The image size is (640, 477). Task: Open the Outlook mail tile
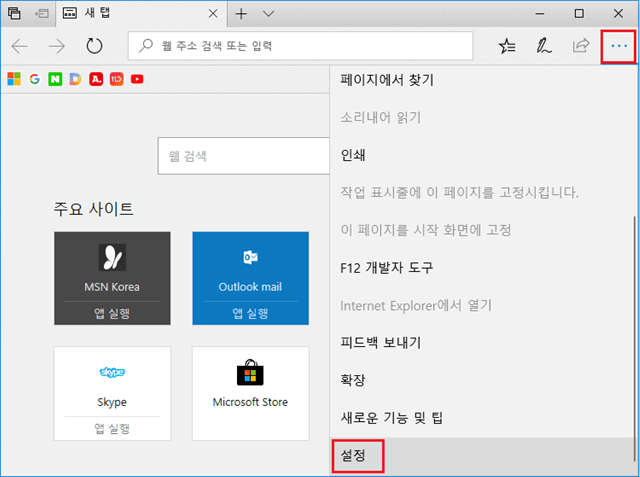pos(251,266)
